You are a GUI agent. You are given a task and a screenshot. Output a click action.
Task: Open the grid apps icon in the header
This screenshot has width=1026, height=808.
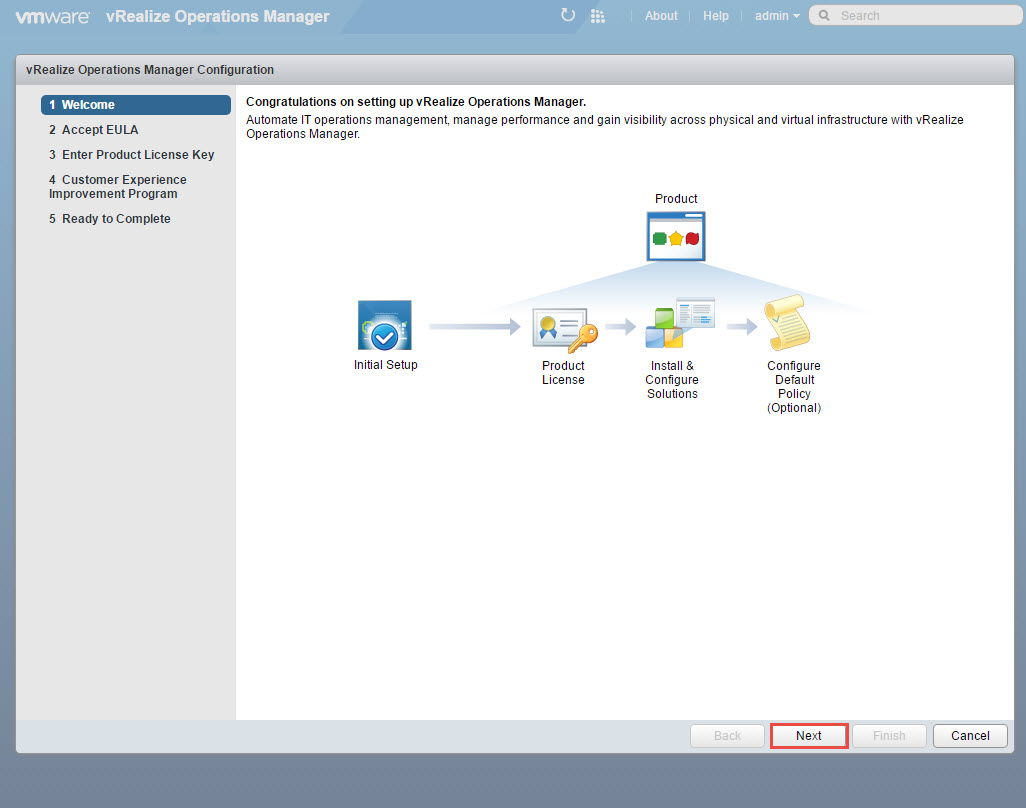tap(598, 16)
